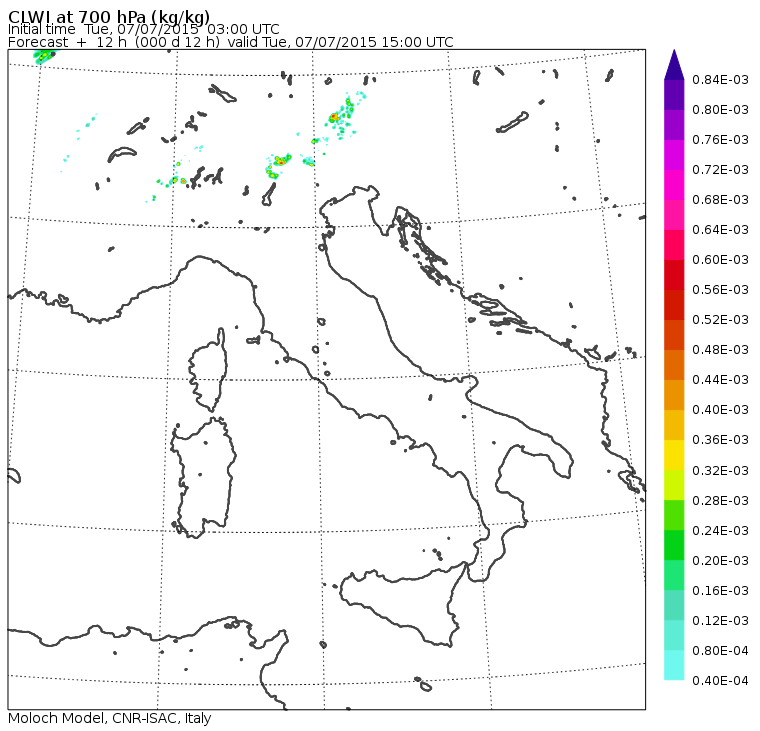Click the 0.76E-03 colorbar label
This screenshot has width=760, height=731.
click(x=720, y=140)
